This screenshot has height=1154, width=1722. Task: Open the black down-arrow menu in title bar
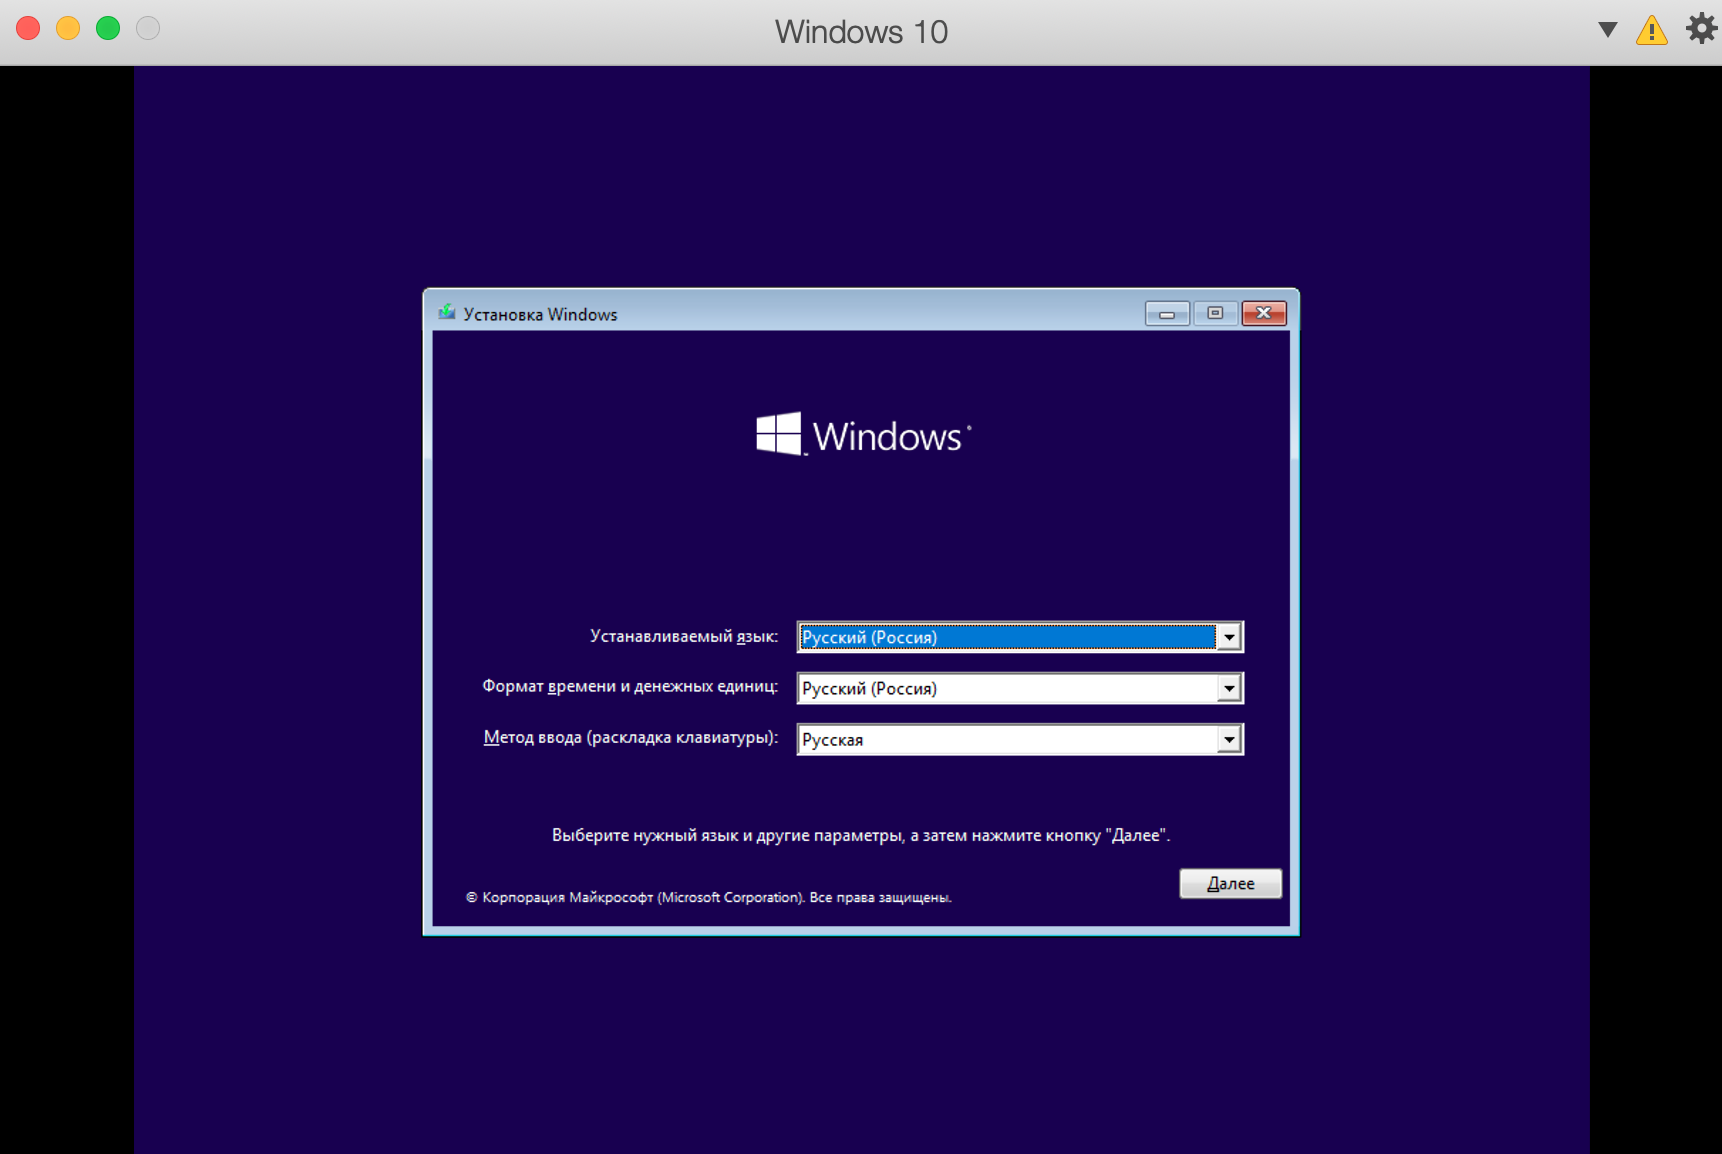[x=1607, y=30]
